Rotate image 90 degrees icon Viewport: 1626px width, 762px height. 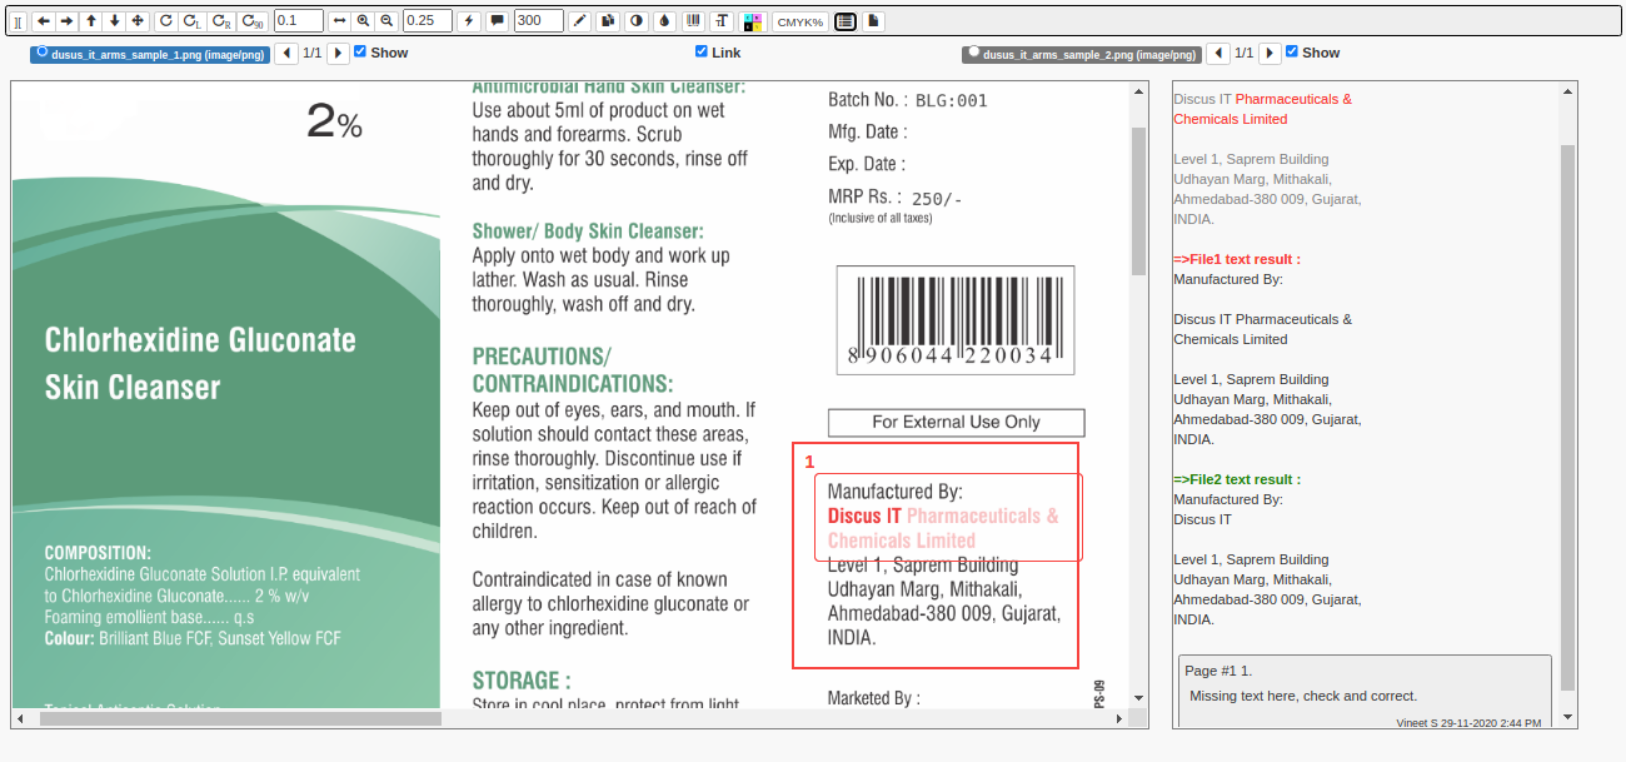pos(253,21)
